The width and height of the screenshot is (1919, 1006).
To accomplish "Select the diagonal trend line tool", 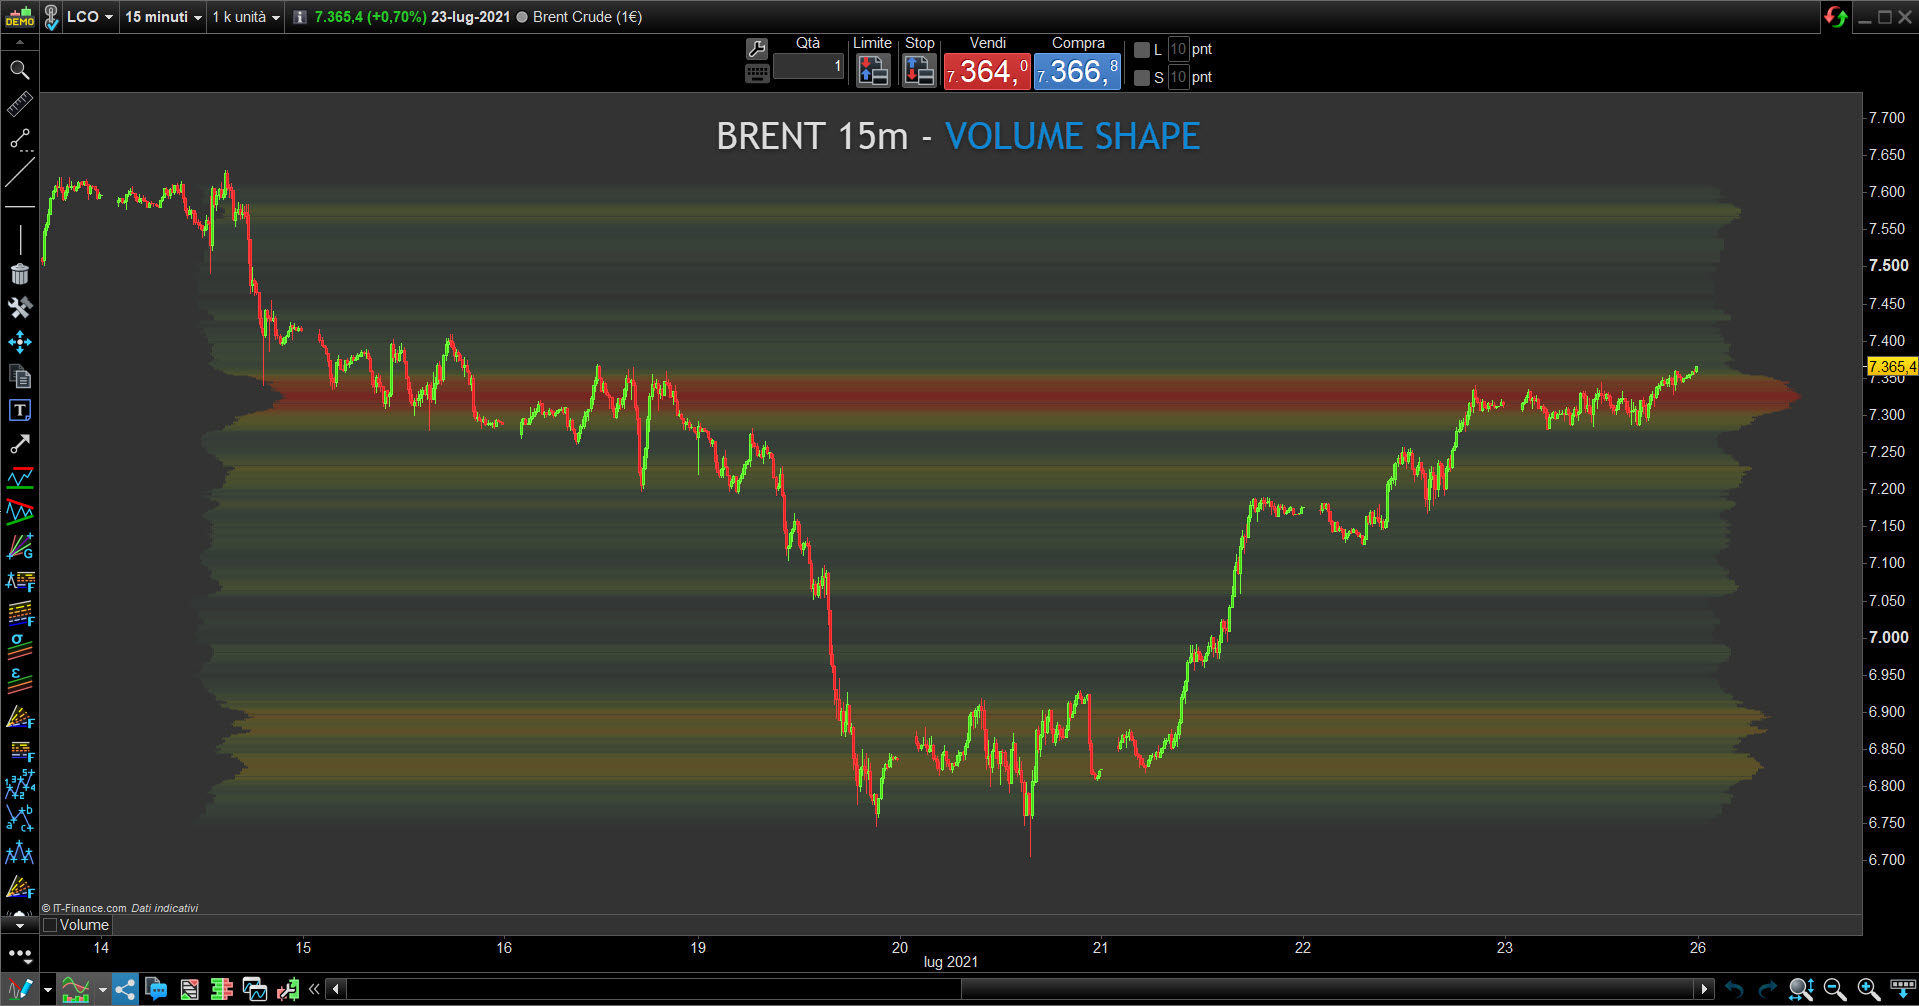I will click(x=19, y=172).
